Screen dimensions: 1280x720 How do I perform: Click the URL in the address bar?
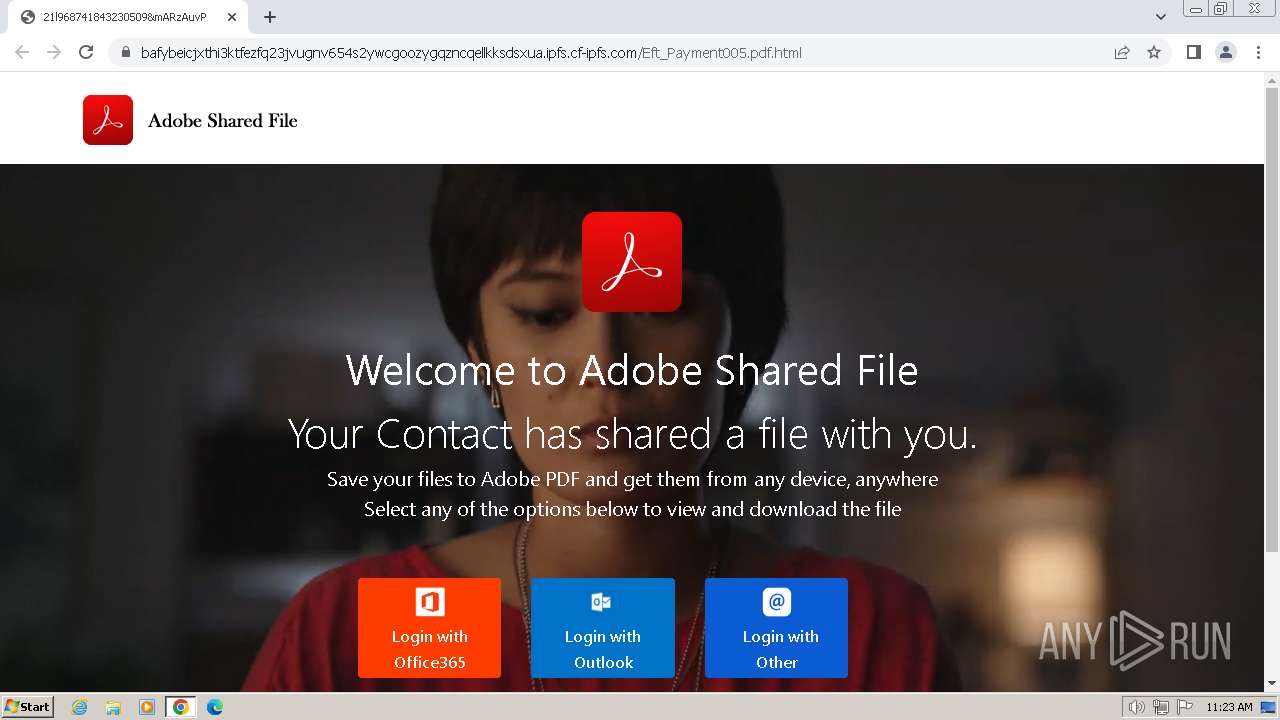[x=471, y=53]
